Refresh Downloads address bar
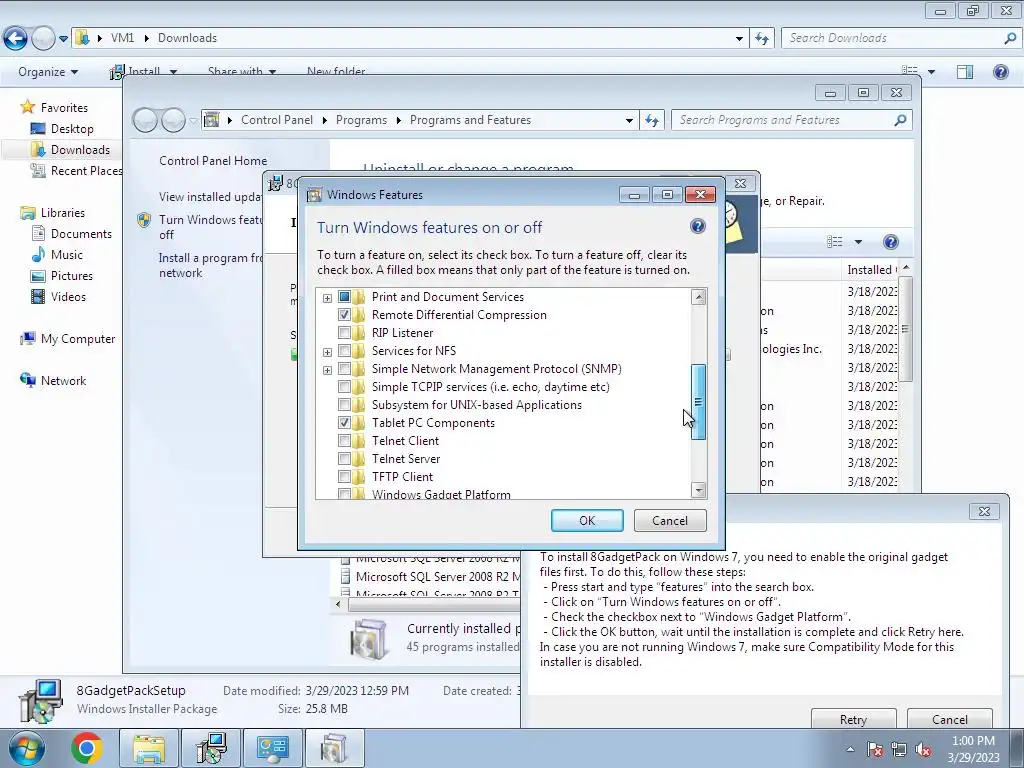The image size is (1024, 768). 761,38
